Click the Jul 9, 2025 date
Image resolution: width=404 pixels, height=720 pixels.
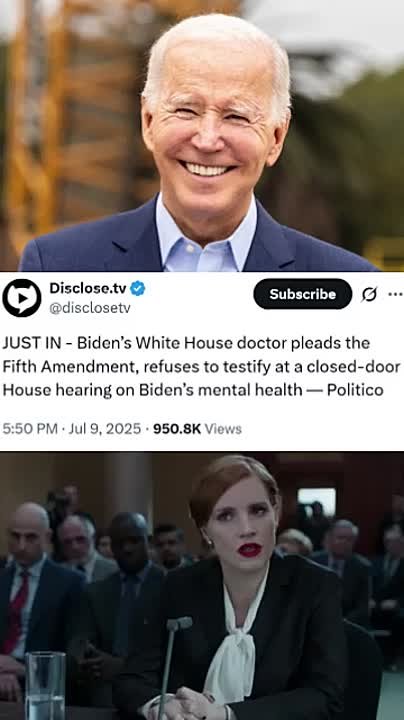point(105,429)
